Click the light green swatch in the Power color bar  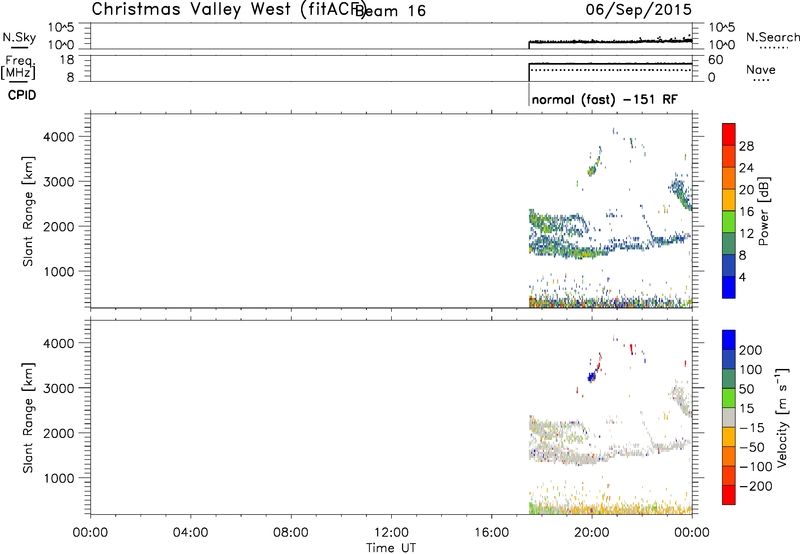729,222
